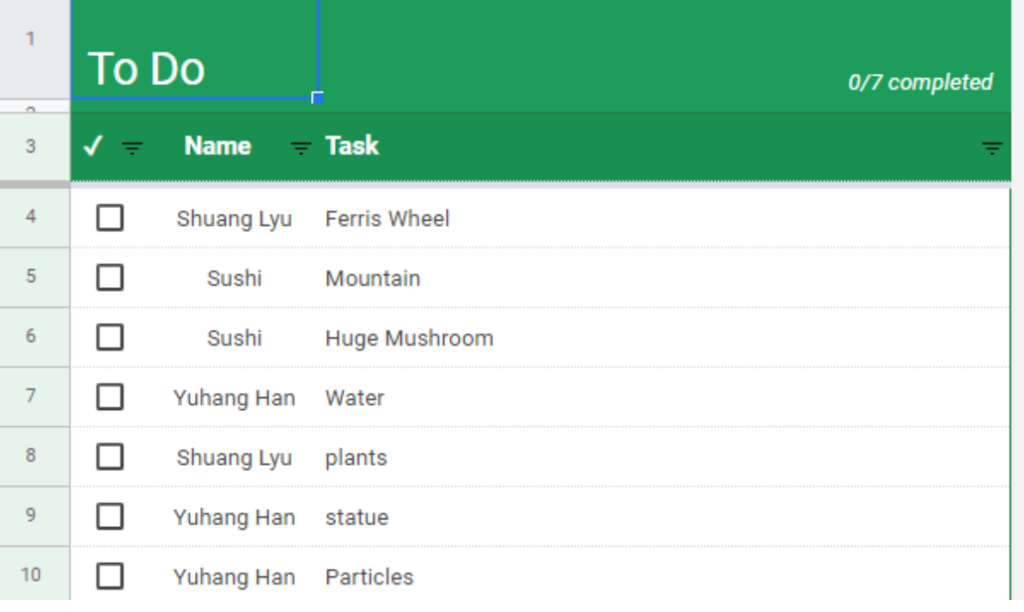Viewport: 1024px width, 612px height.
Task: Select row 10 via its row header
Action: point(35,575)
